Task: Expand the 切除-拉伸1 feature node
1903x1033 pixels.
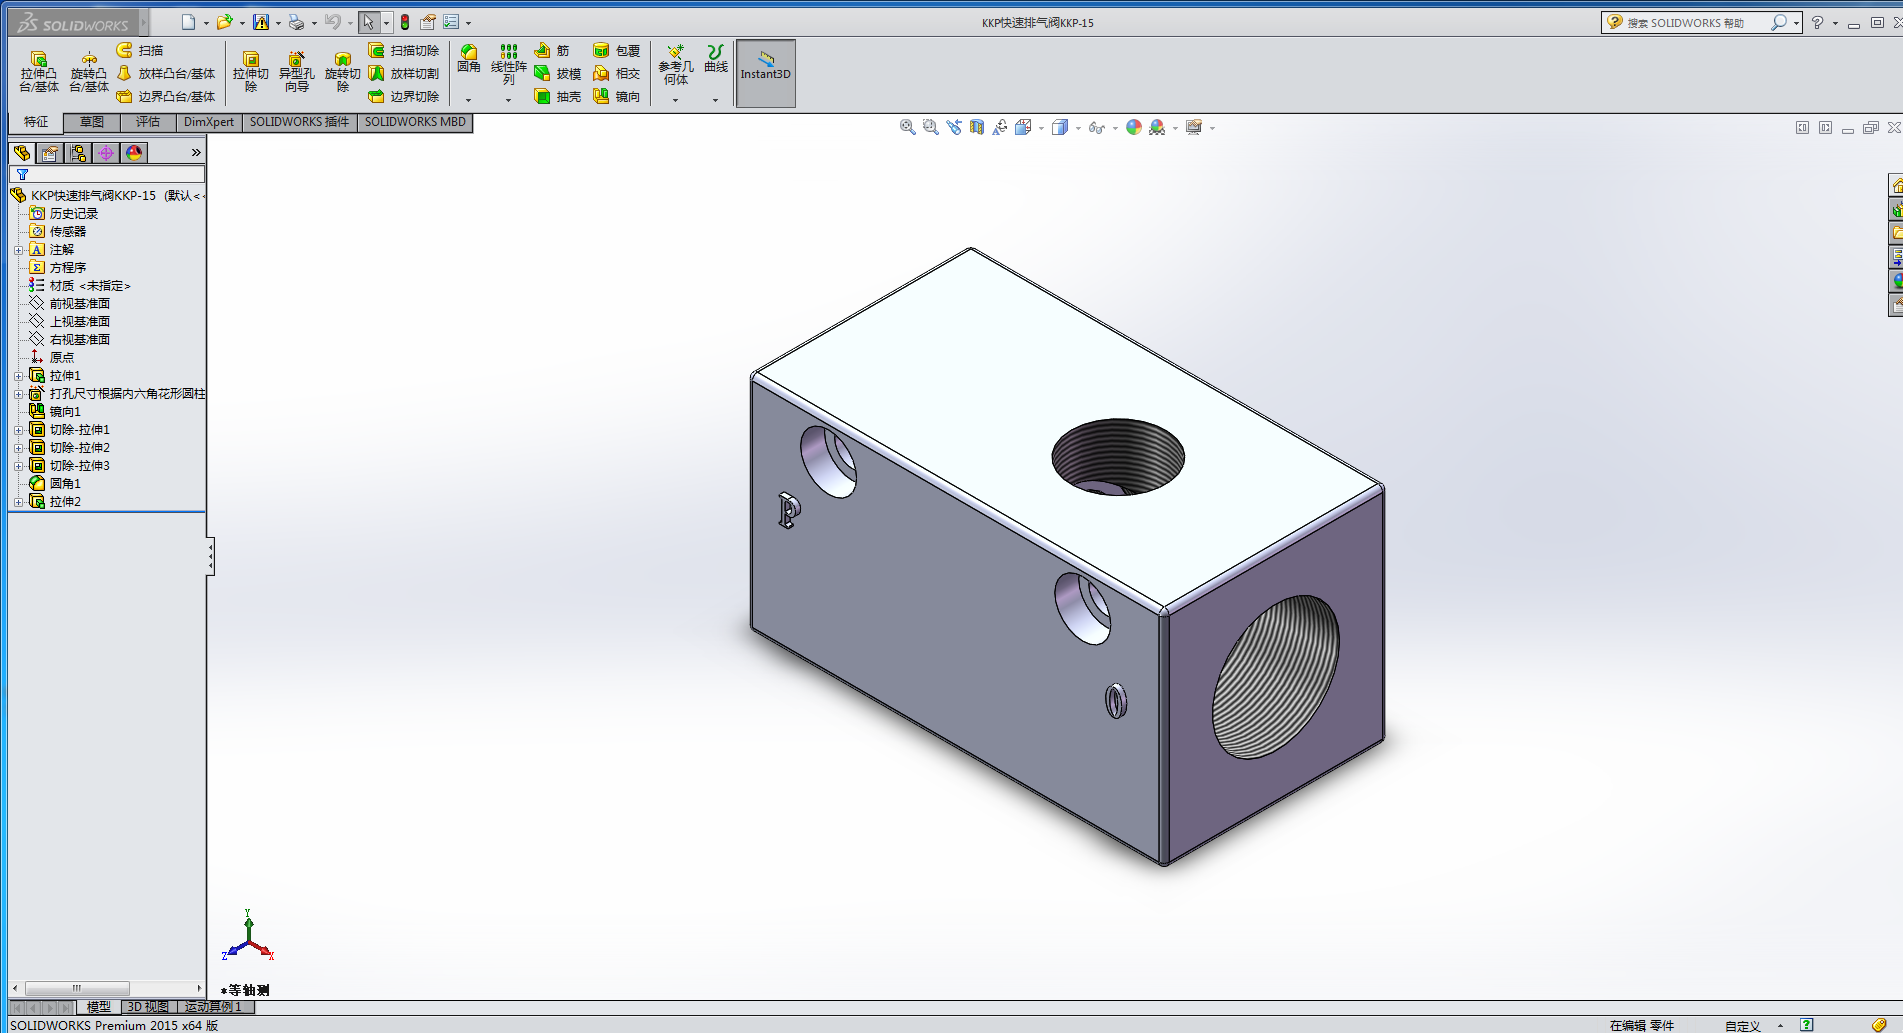Action: click(18, 430)
